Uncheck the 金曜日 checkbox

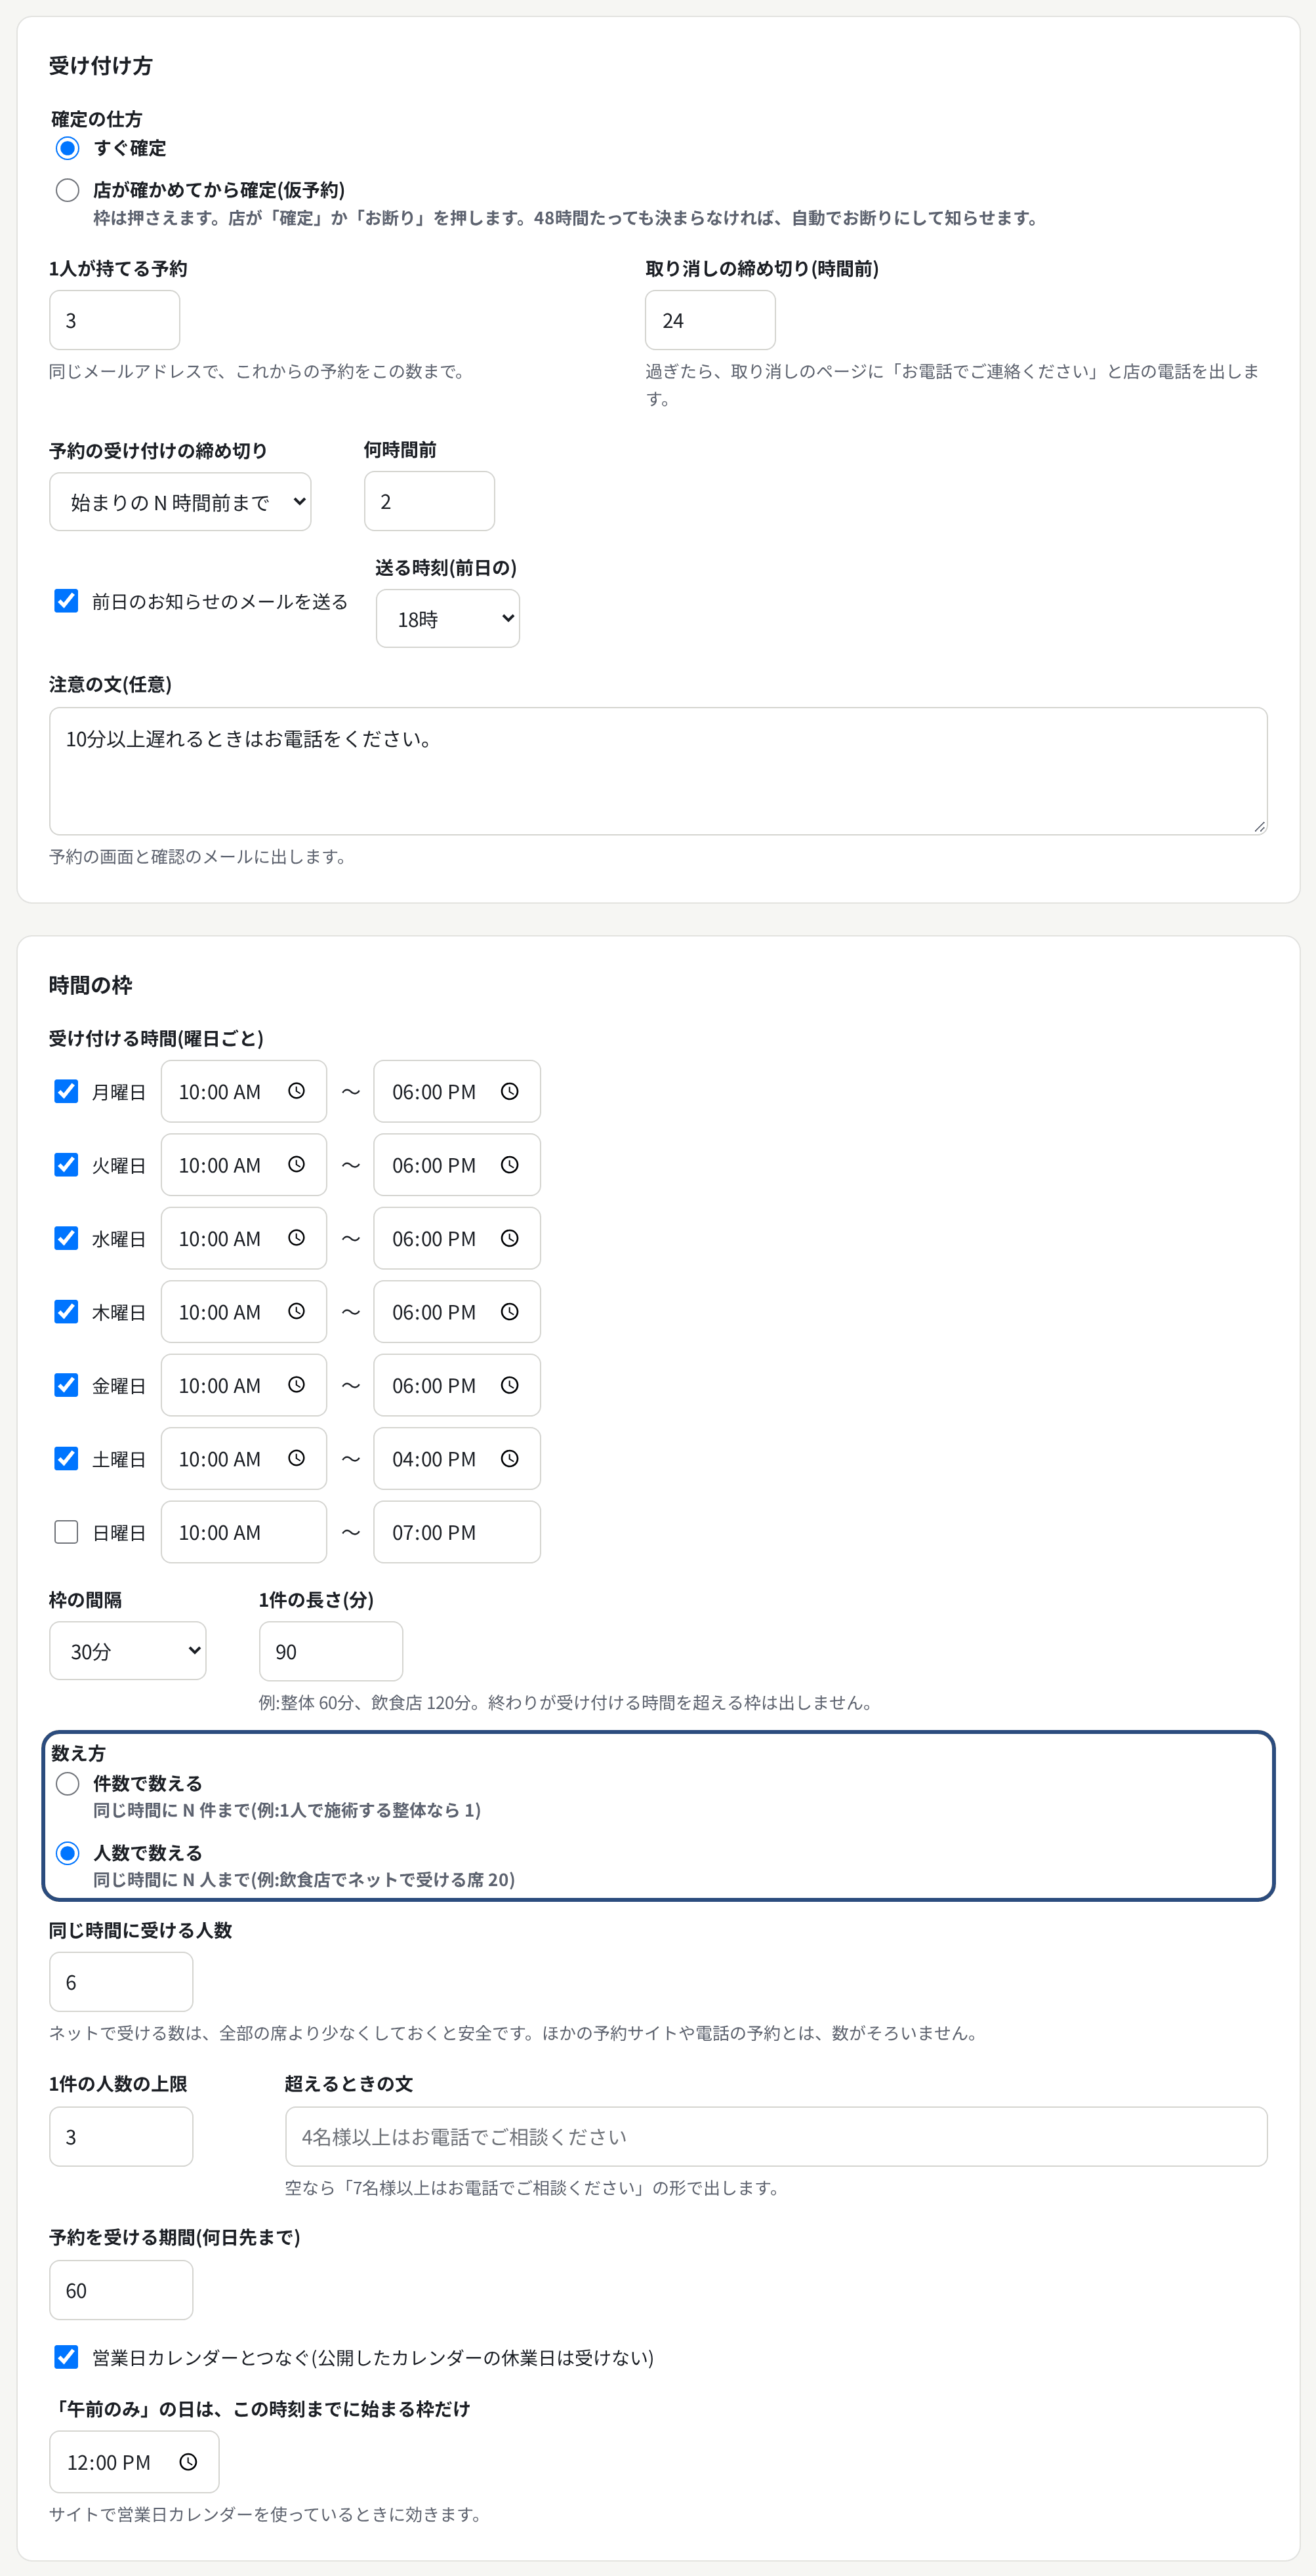[x=66, y=1385]
